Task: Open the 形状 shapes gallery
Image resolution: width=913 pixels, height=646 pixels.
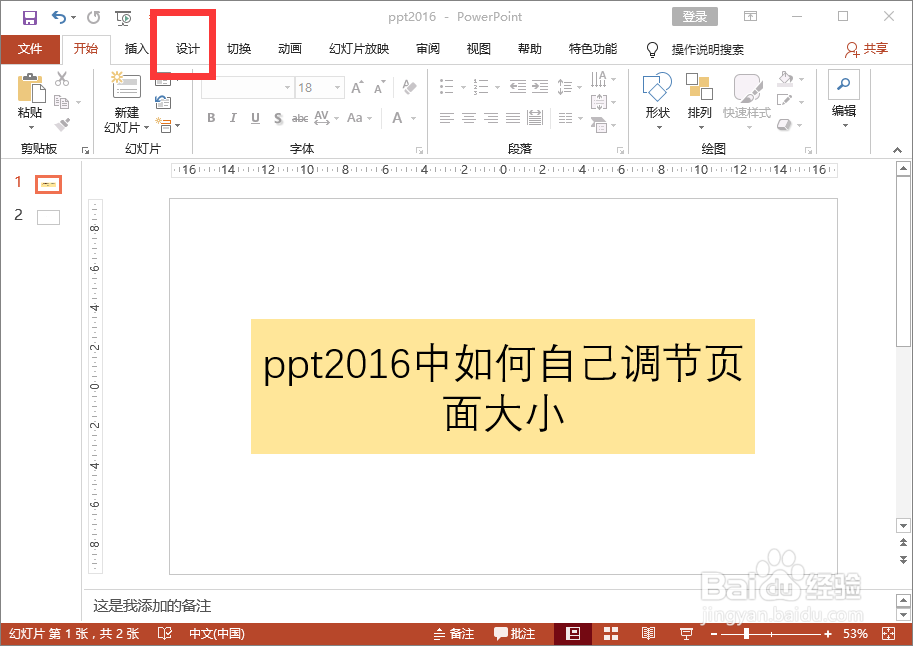Action: (x=658, y=100)
